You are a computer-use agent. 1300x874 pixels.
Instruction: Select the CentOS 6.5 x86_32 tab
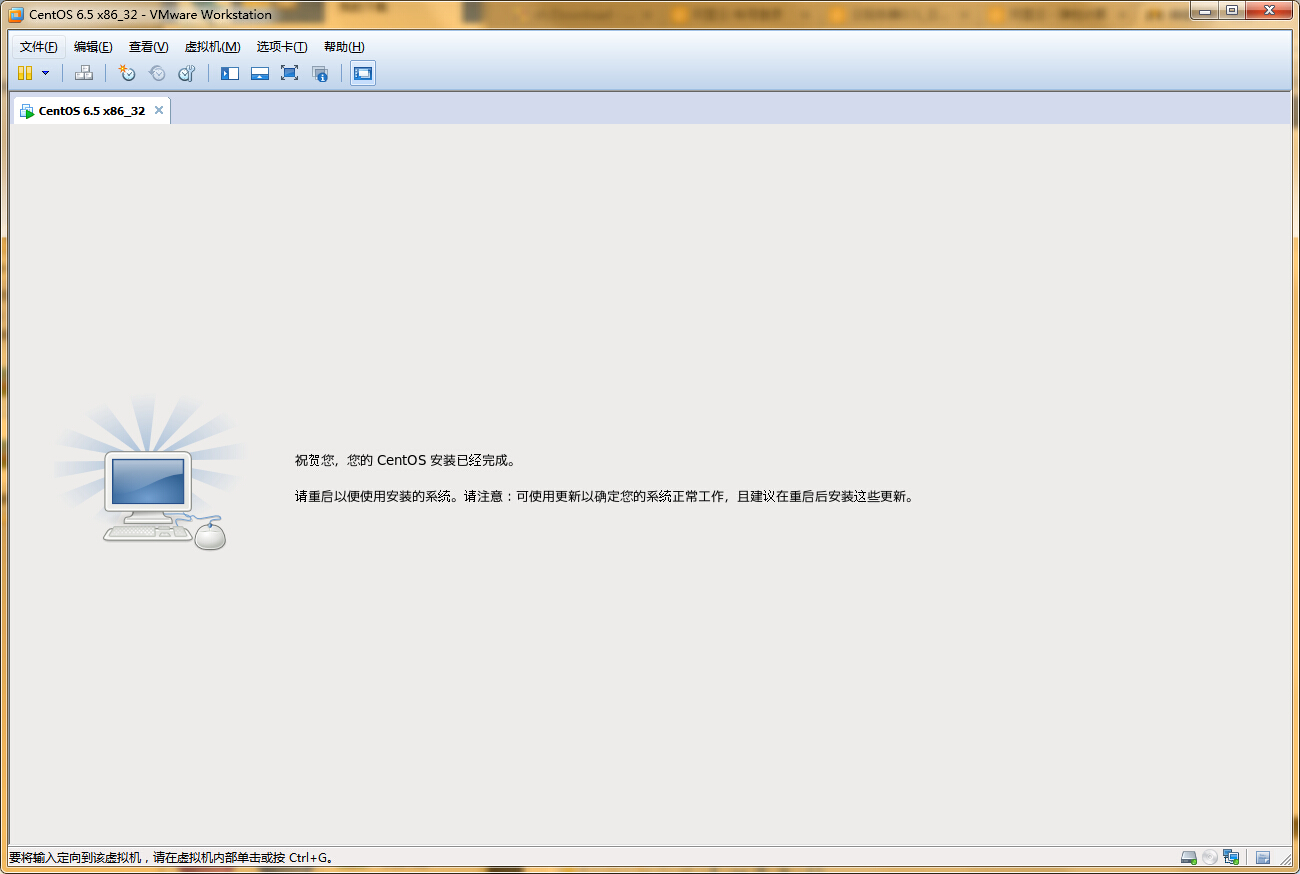tap(91, 111)
